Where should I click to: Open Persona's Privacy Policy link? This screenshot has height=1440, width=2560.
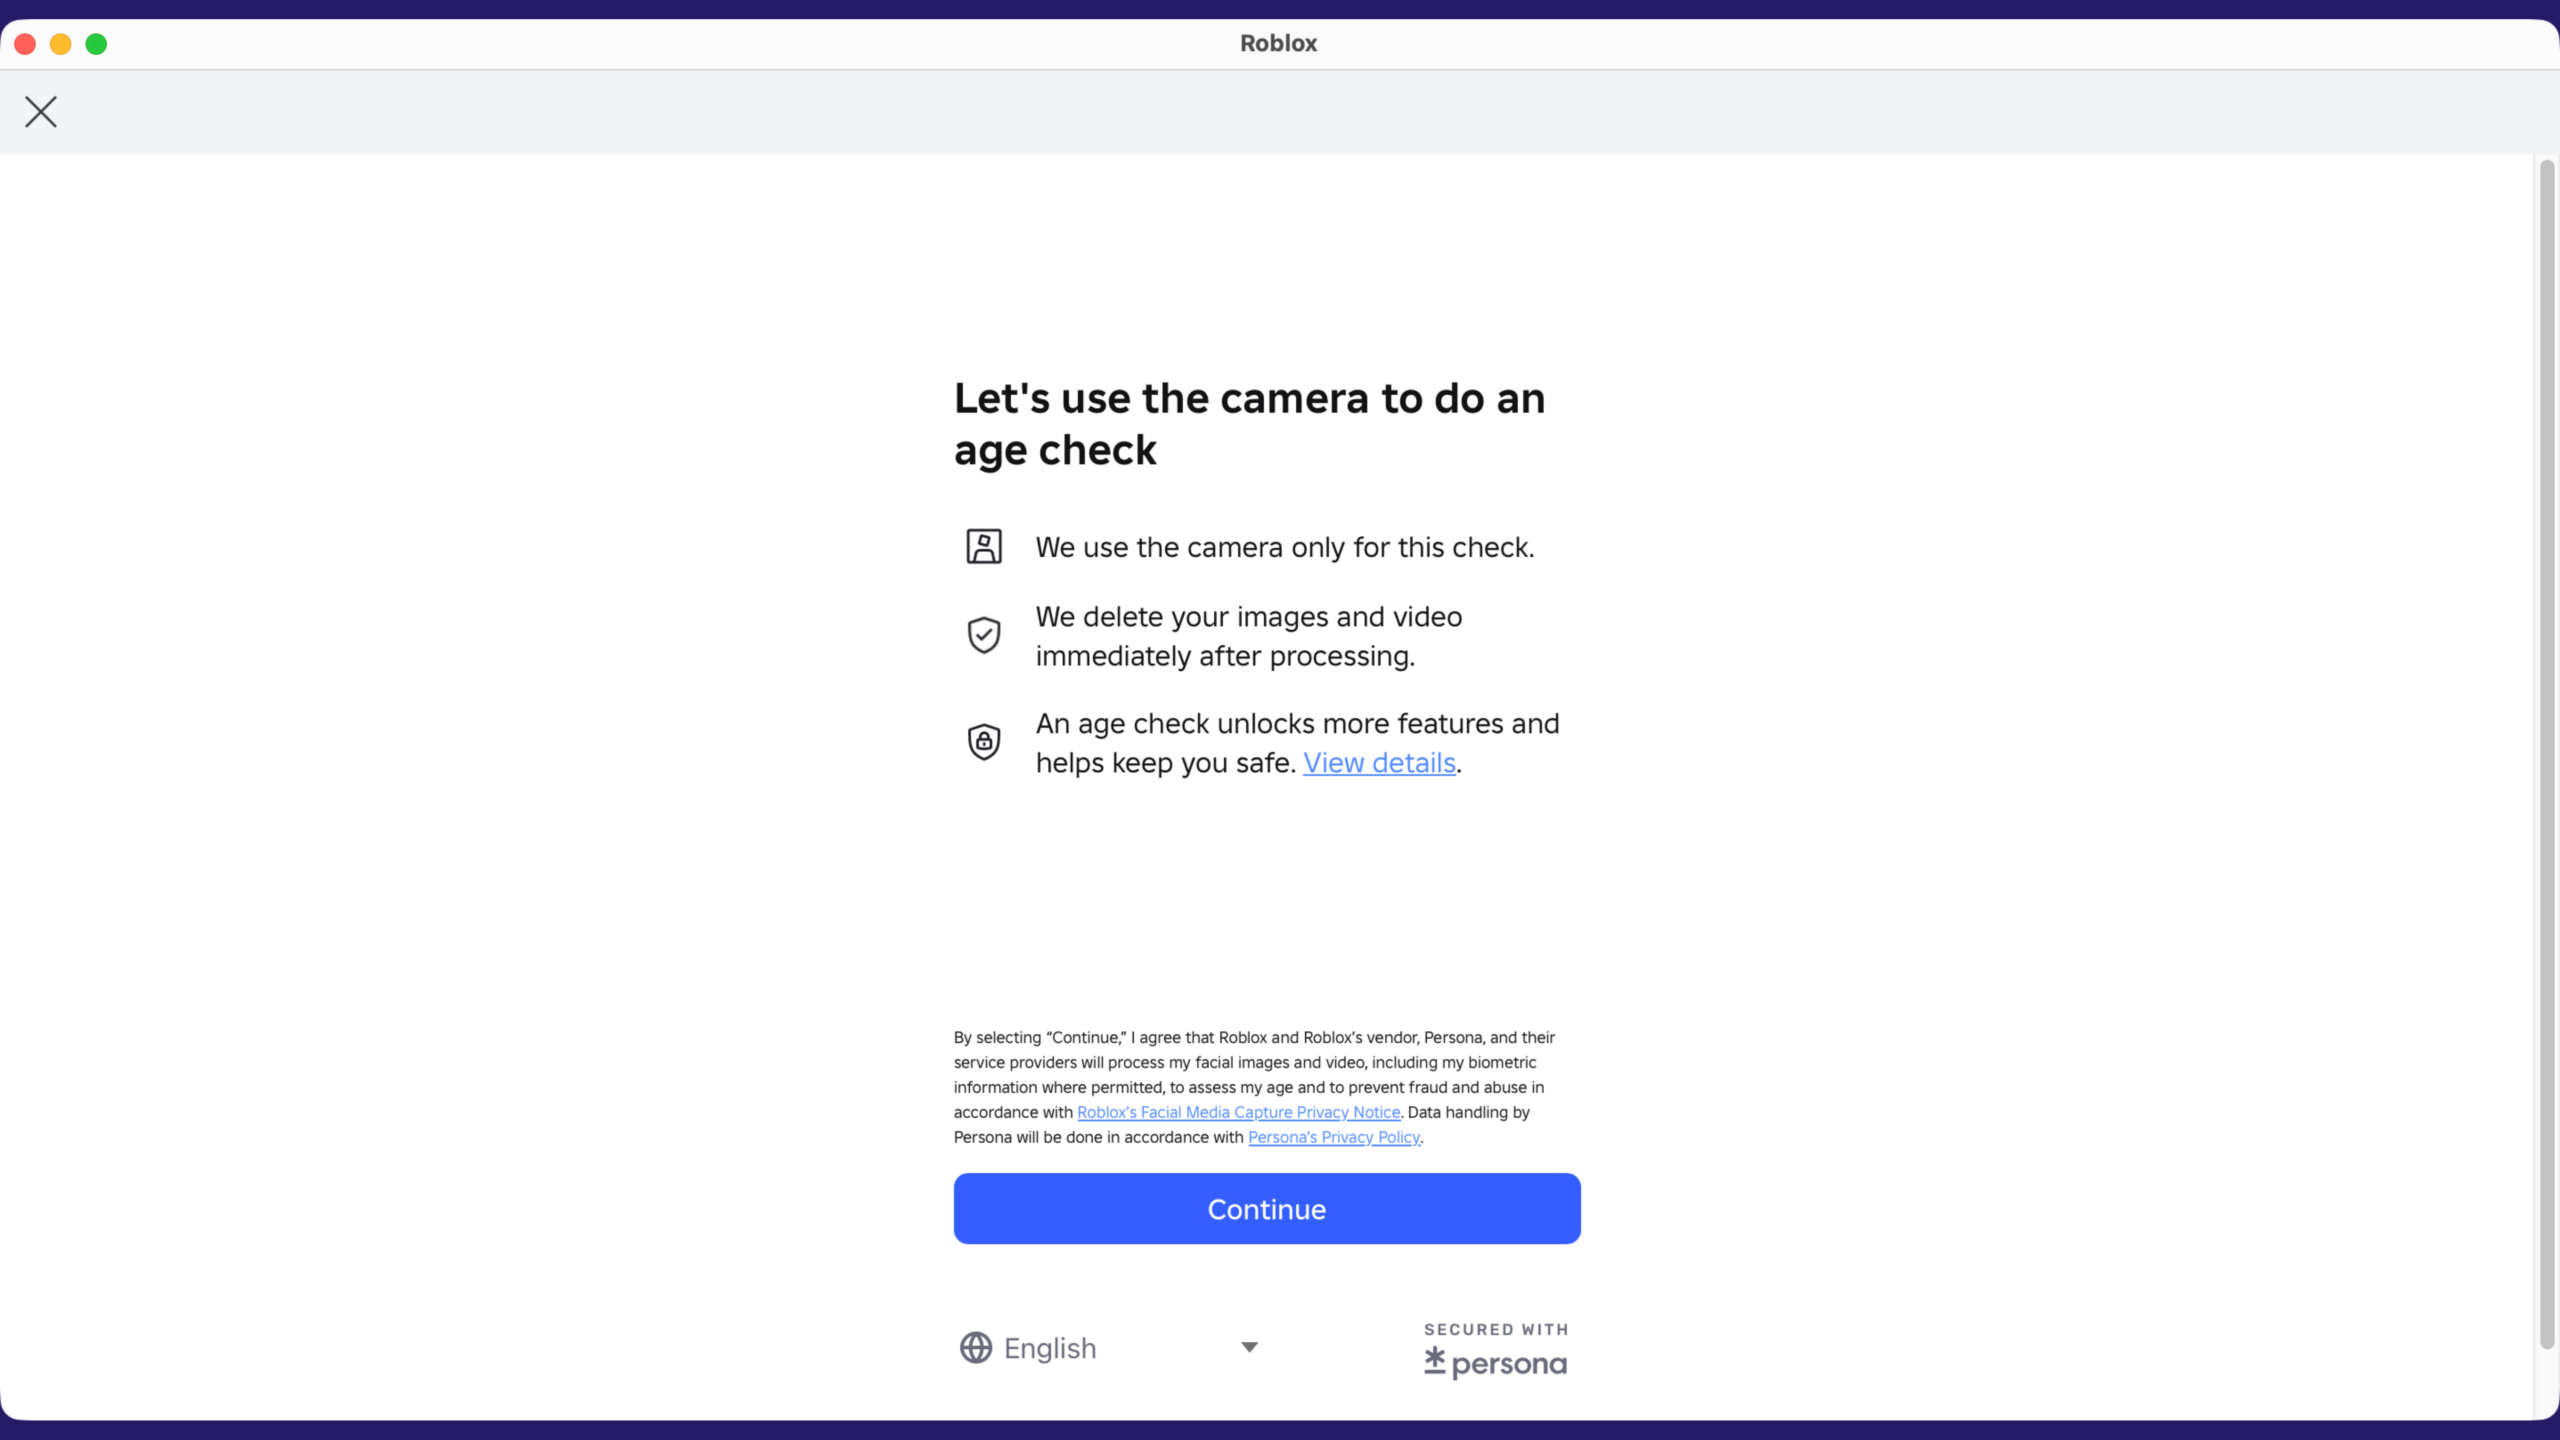click(x=1333, y=1137)
